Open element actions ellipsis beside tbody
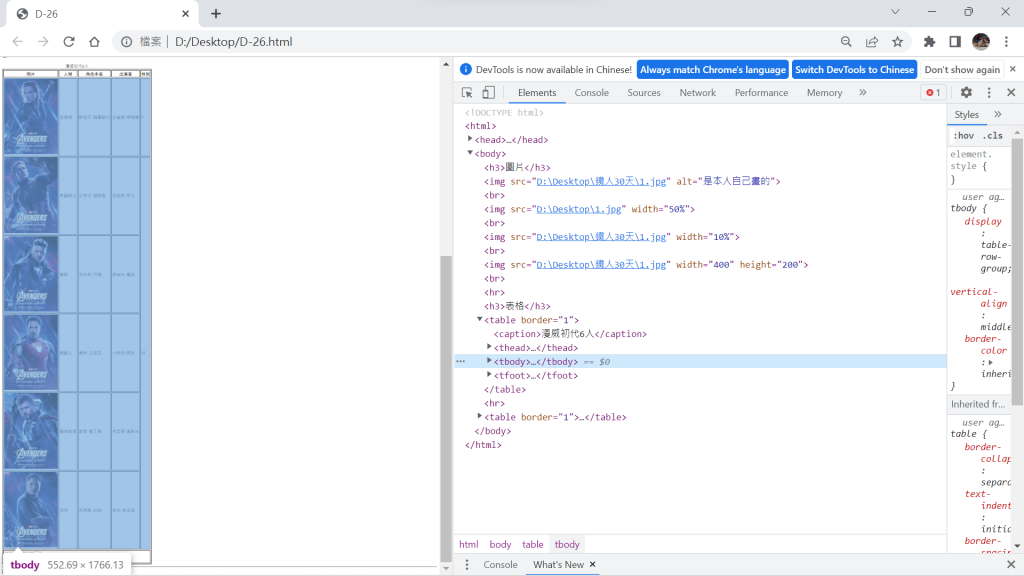This screenshot has height=576, width=1024. 461,361
